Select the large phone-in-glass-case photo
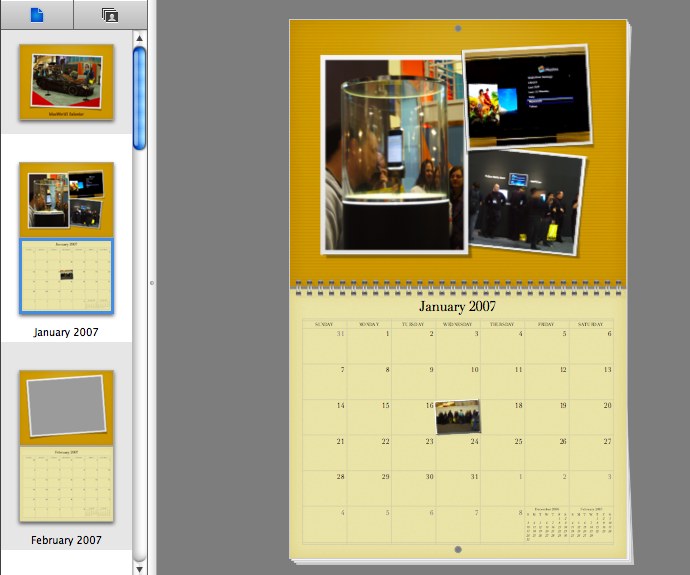The image size is (690, 575). (x=394, y=155)
